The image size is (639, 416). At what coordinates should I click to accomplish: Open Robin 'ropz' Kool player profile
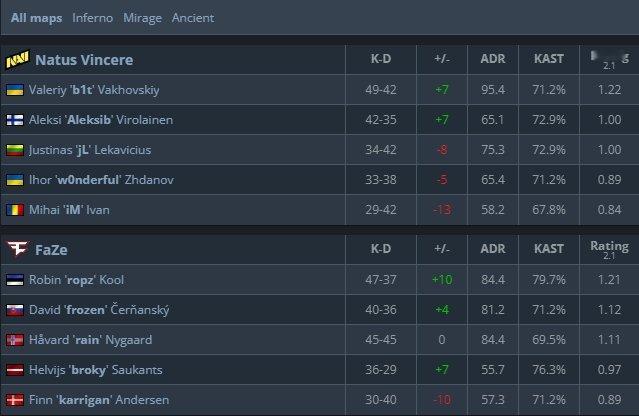coord(76,280)
